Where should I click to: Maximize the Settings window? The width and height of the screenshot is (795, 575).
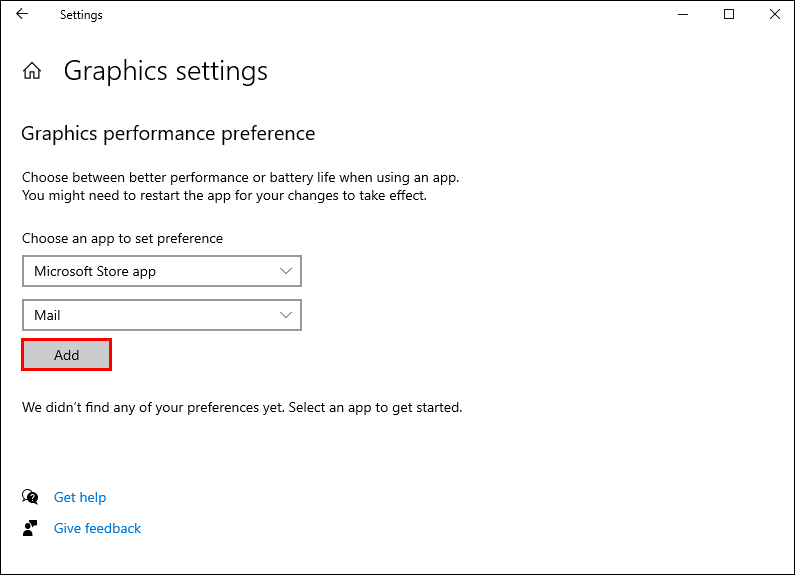(x=729, y=15)
